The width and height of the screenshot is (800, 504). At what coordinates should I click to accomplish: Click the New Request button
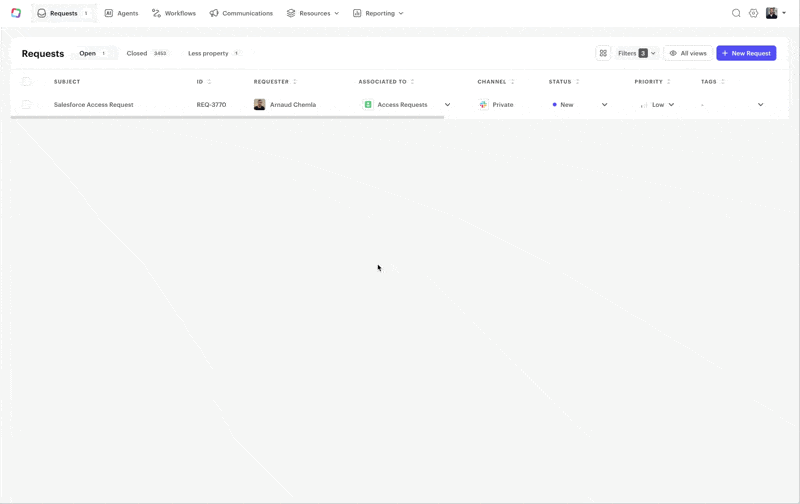pyautogui.click(x=746, y=53)
